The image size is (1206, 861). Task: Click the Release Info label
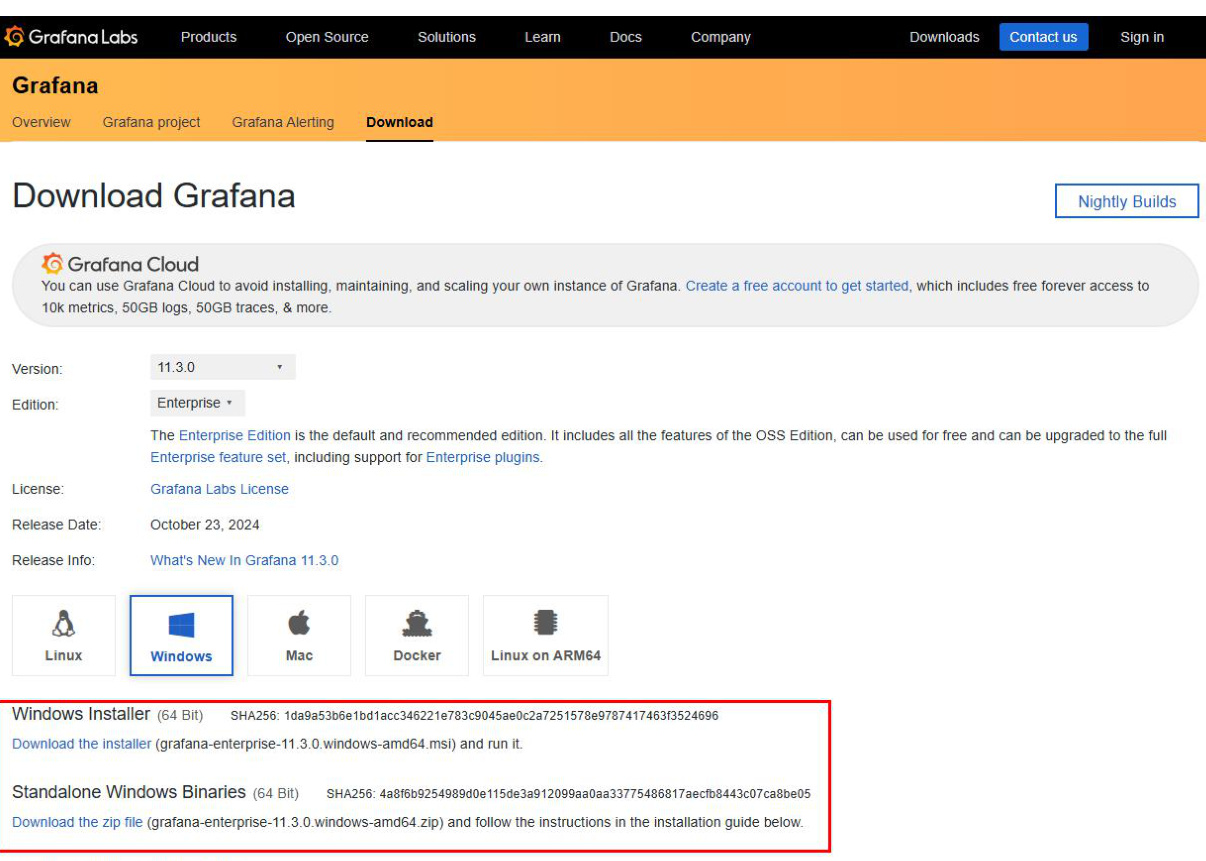53,560
